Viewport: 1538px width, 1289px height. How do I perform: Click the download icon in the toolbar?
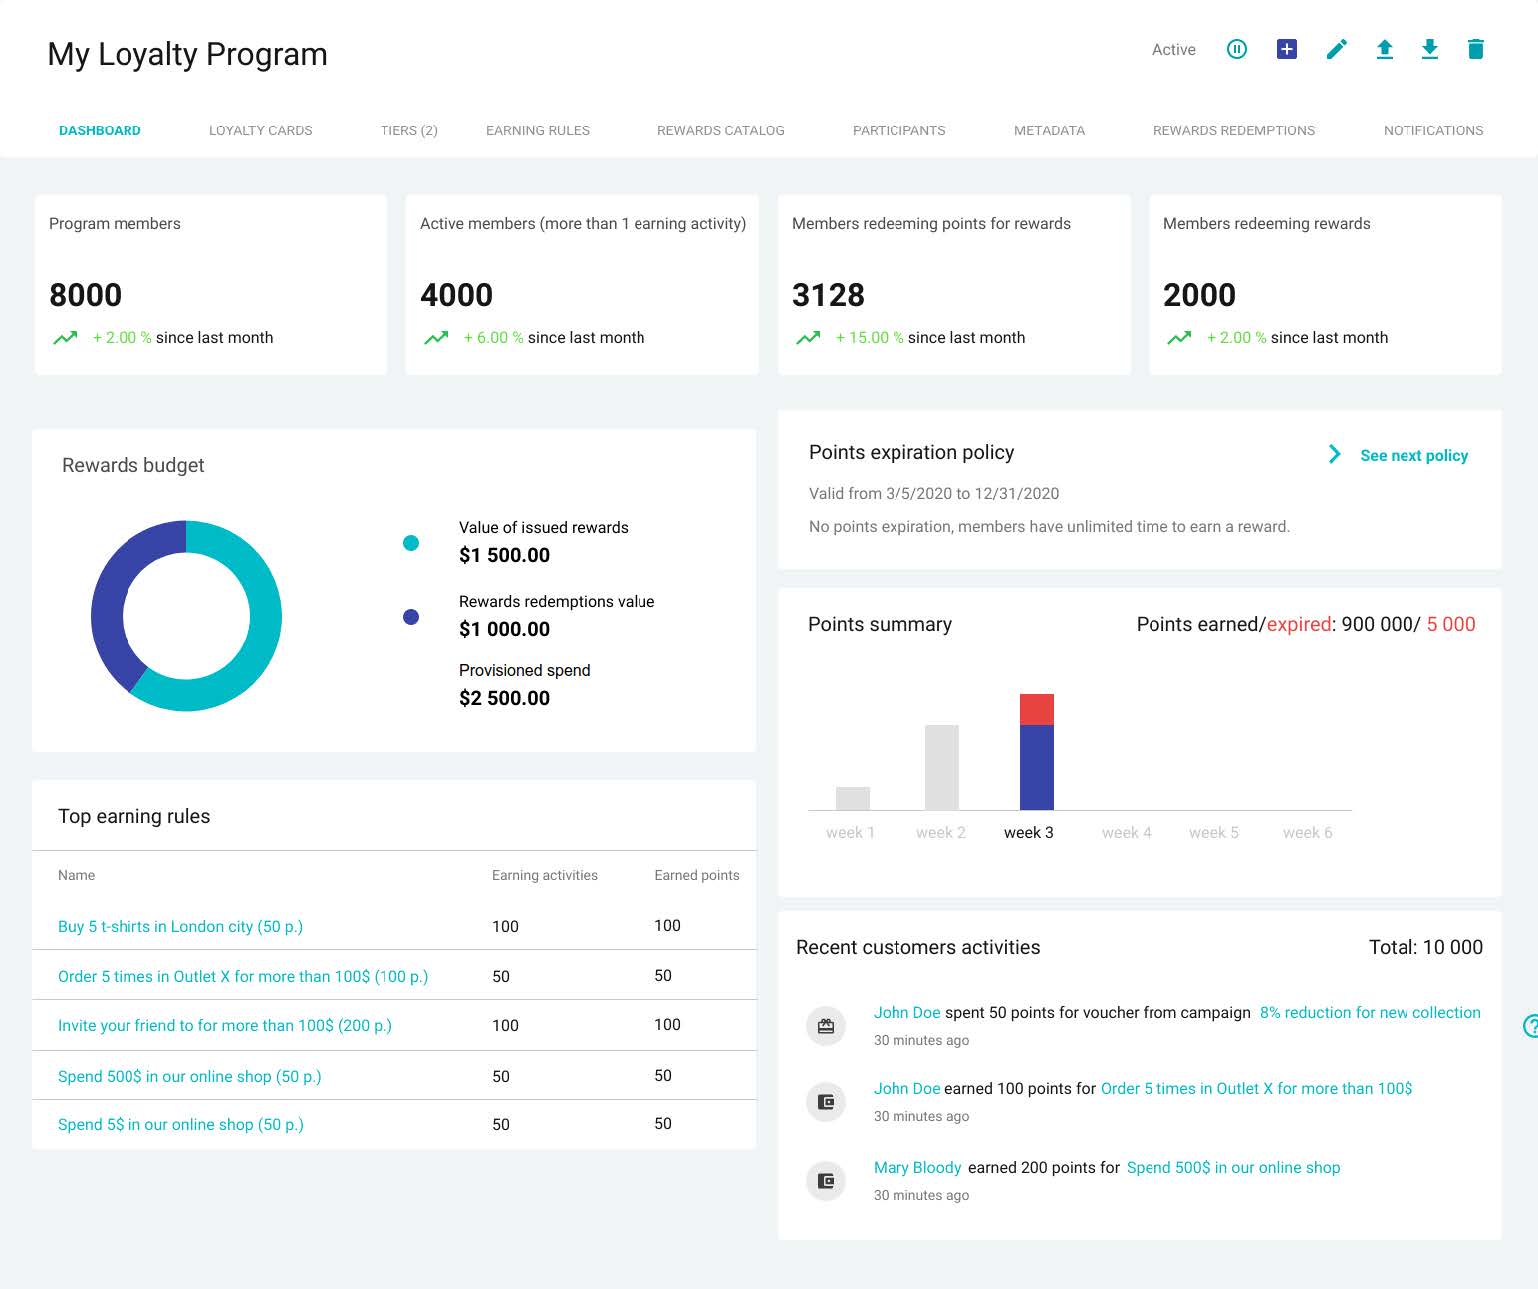click(x=1430, y=49)
